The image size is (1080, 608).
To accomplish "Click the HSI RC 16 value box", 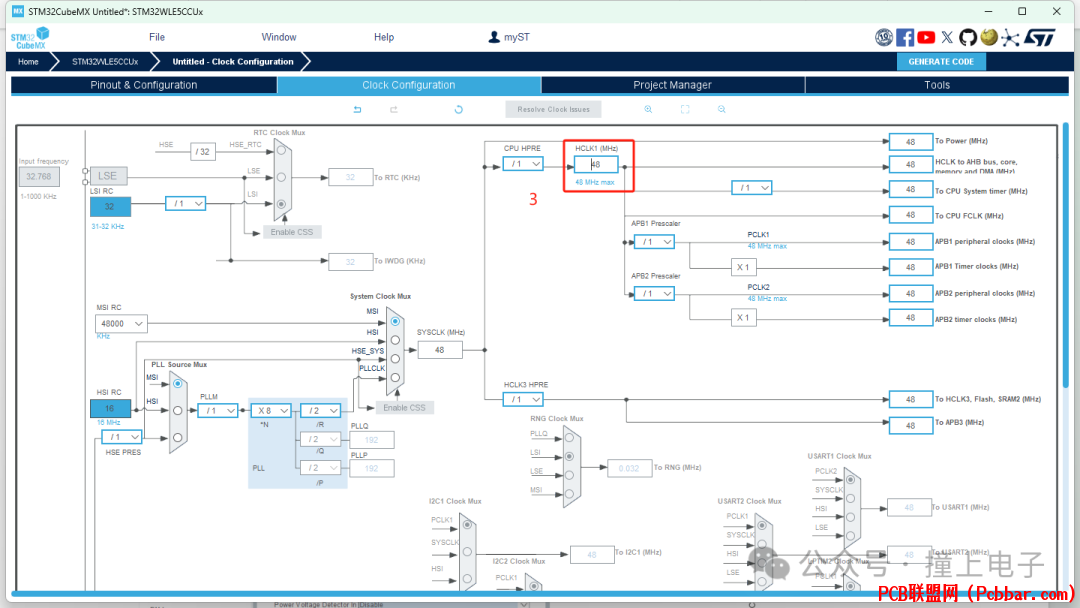I will [x=110, y=408].
